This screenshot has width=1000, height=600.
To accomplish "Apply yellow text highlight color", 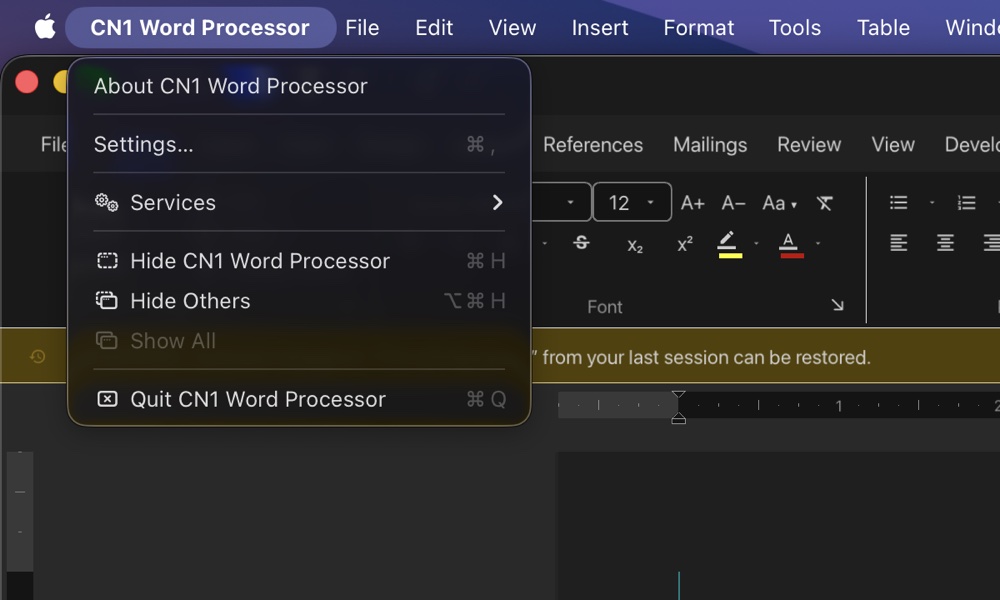I will [730, 244].
